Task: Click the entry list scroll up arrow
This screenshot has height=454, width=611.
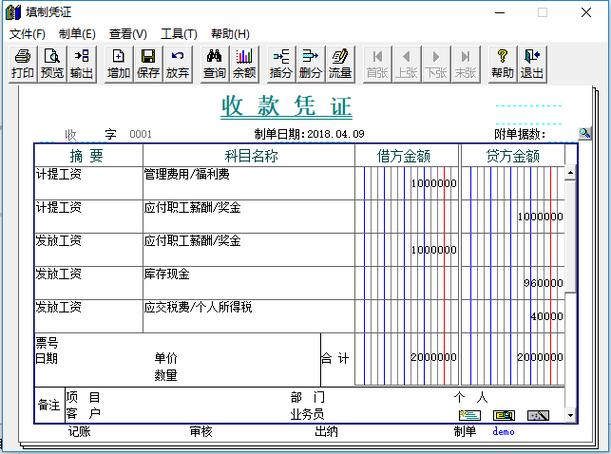Action: tap(570, 173)
